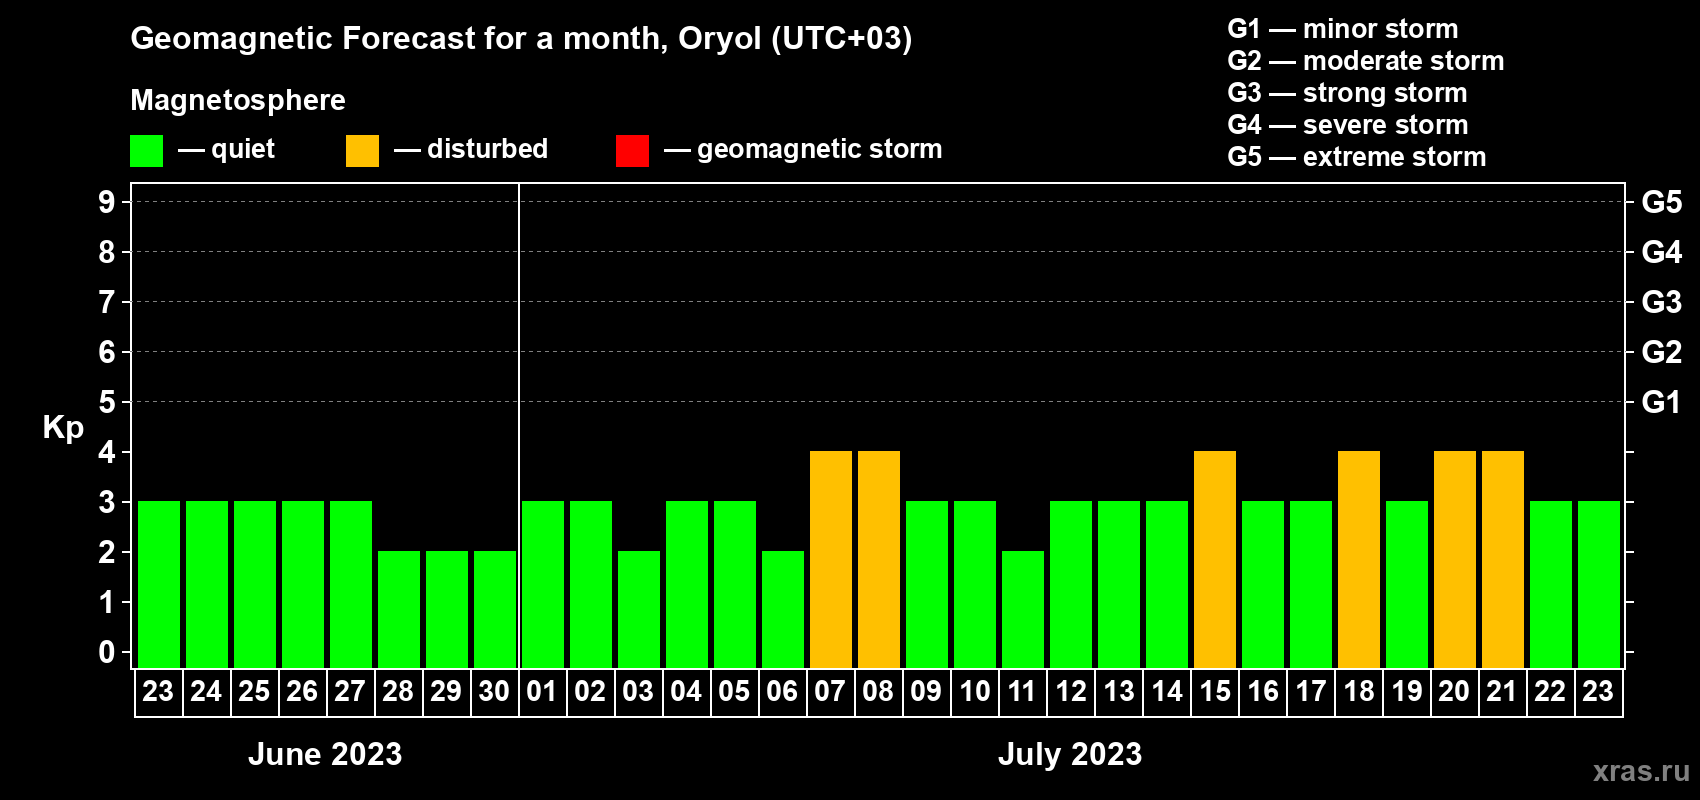Click the 'June 2023' month label
Screen dimensions: 1700x800
click(325, 754)
